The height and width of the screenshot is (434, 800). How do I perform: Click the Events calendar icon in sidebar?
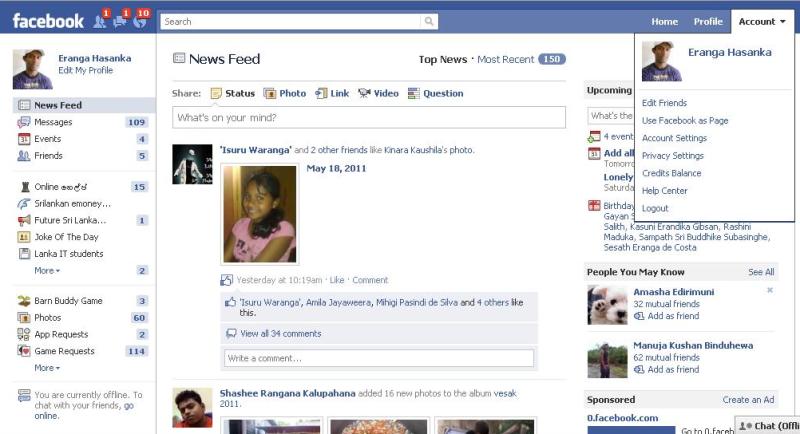tap(24, 139)
